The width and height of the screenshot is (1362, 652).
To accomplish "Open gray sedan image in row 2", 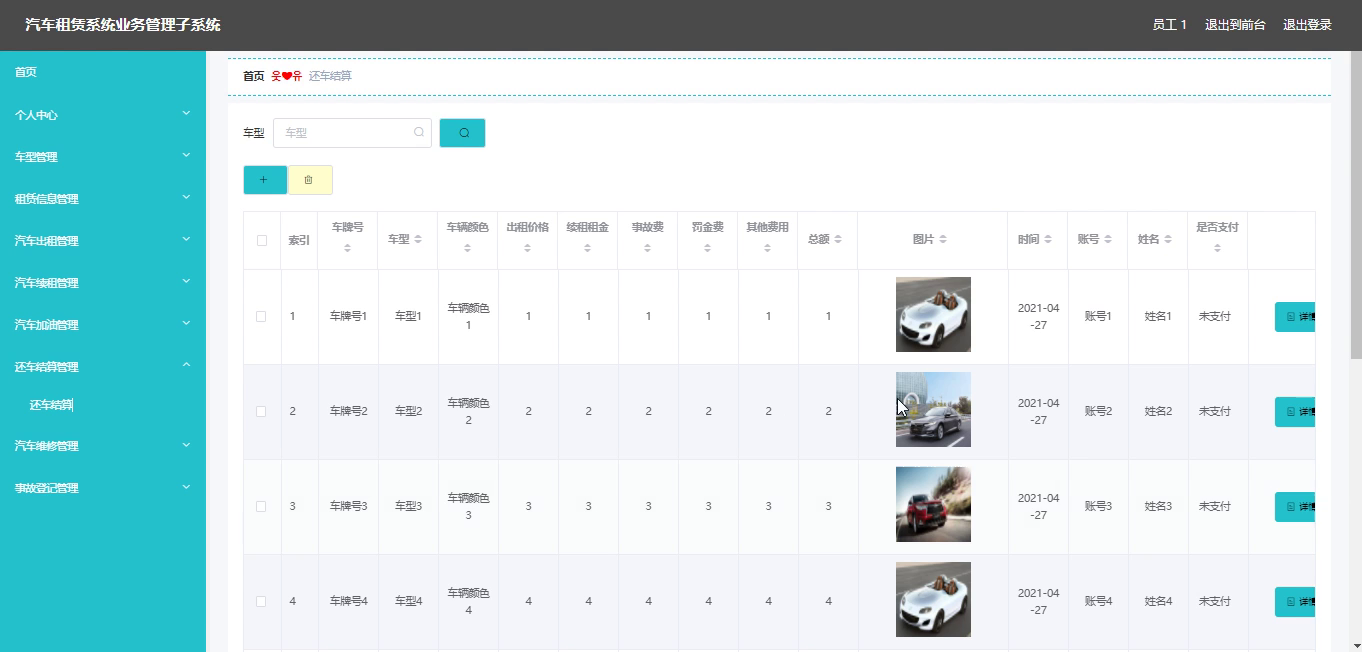I will point(933,409).
